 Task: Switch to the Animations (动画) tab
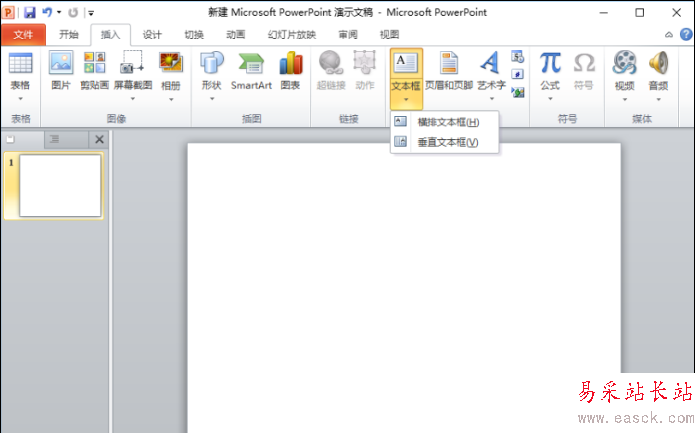235,35
